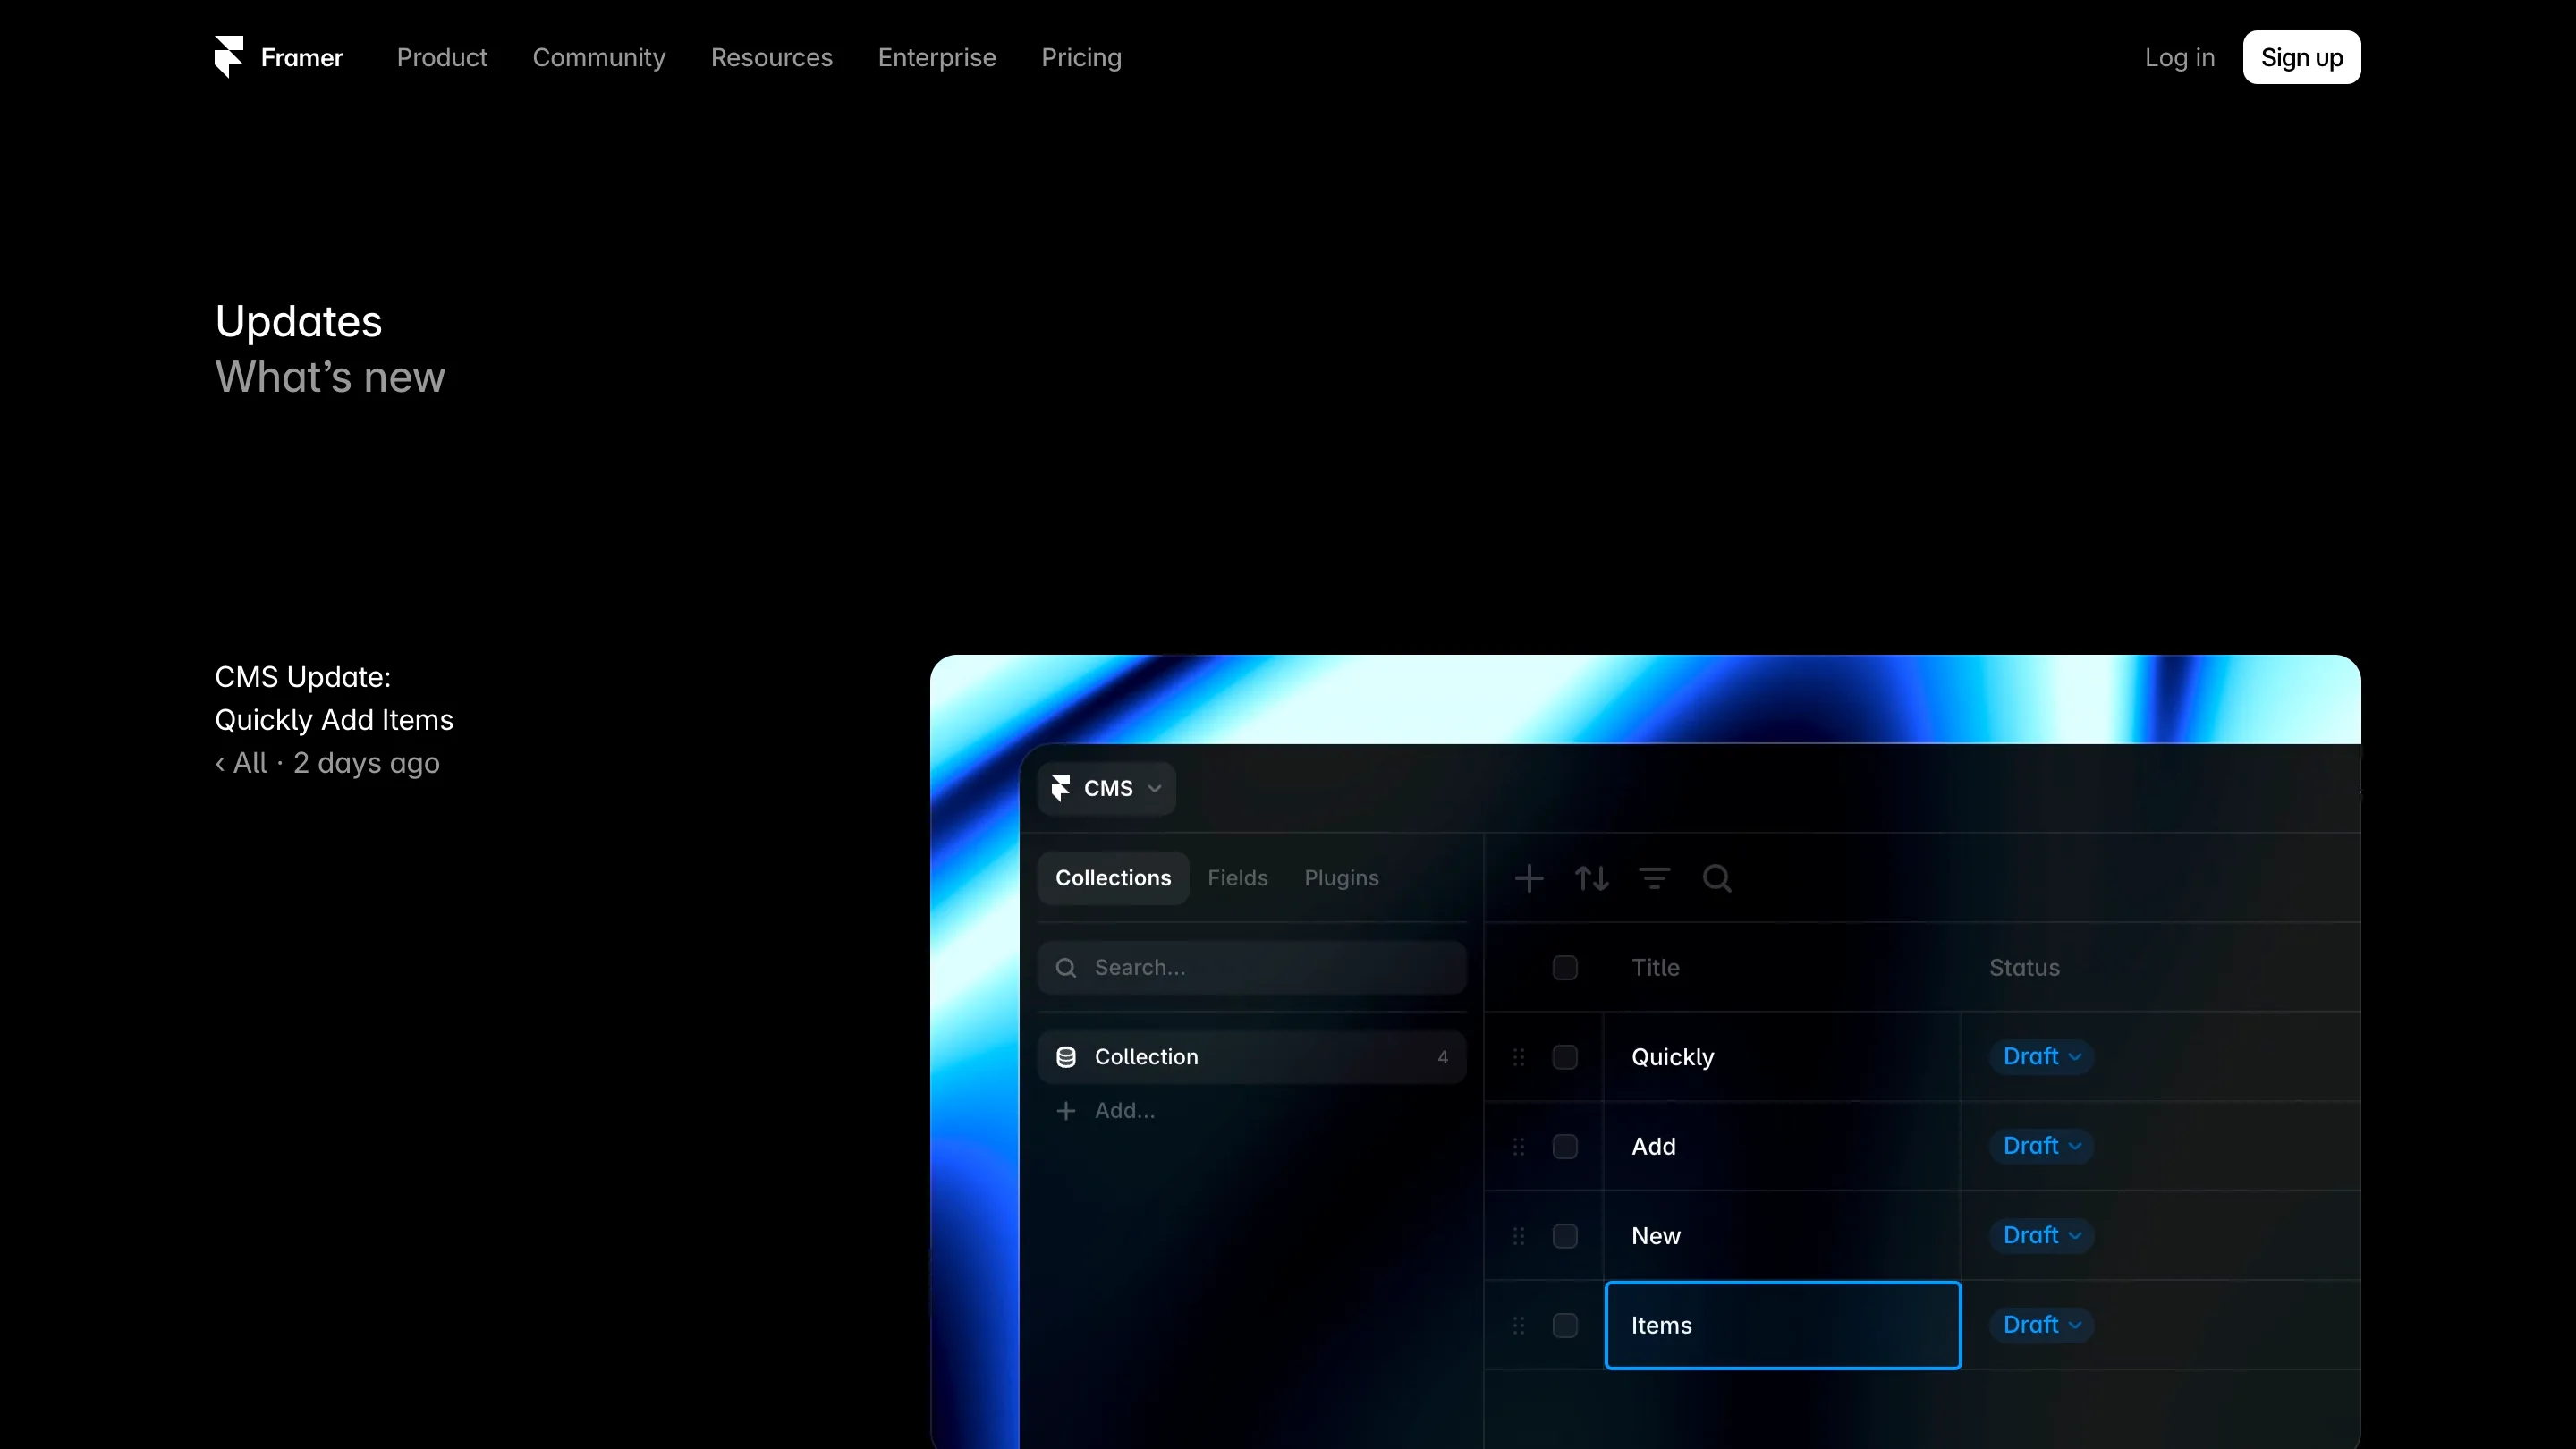This screenshot has height=1449, width=2576.
Task: Open Draft status dropdown for Add
Action: [2041, 1146]
